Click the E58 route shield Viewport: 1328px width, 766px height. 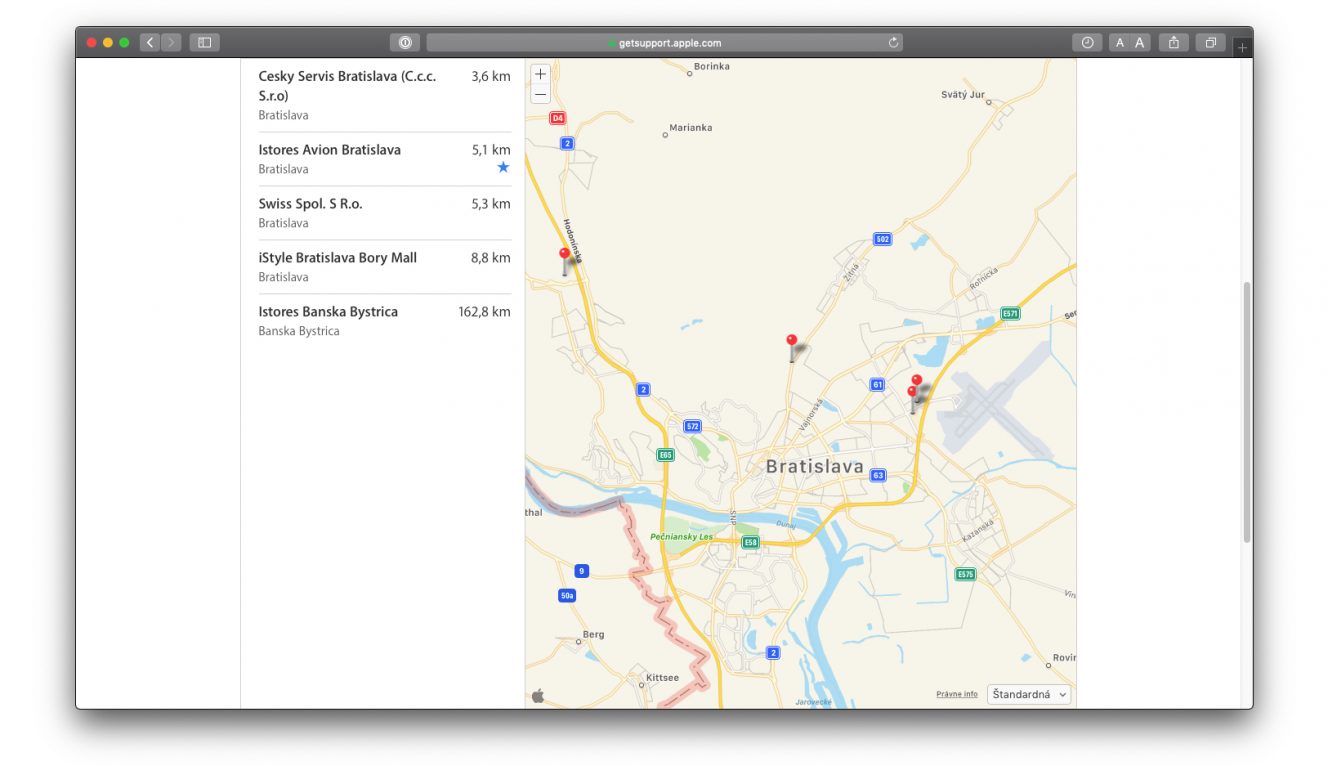click(750, 542)
